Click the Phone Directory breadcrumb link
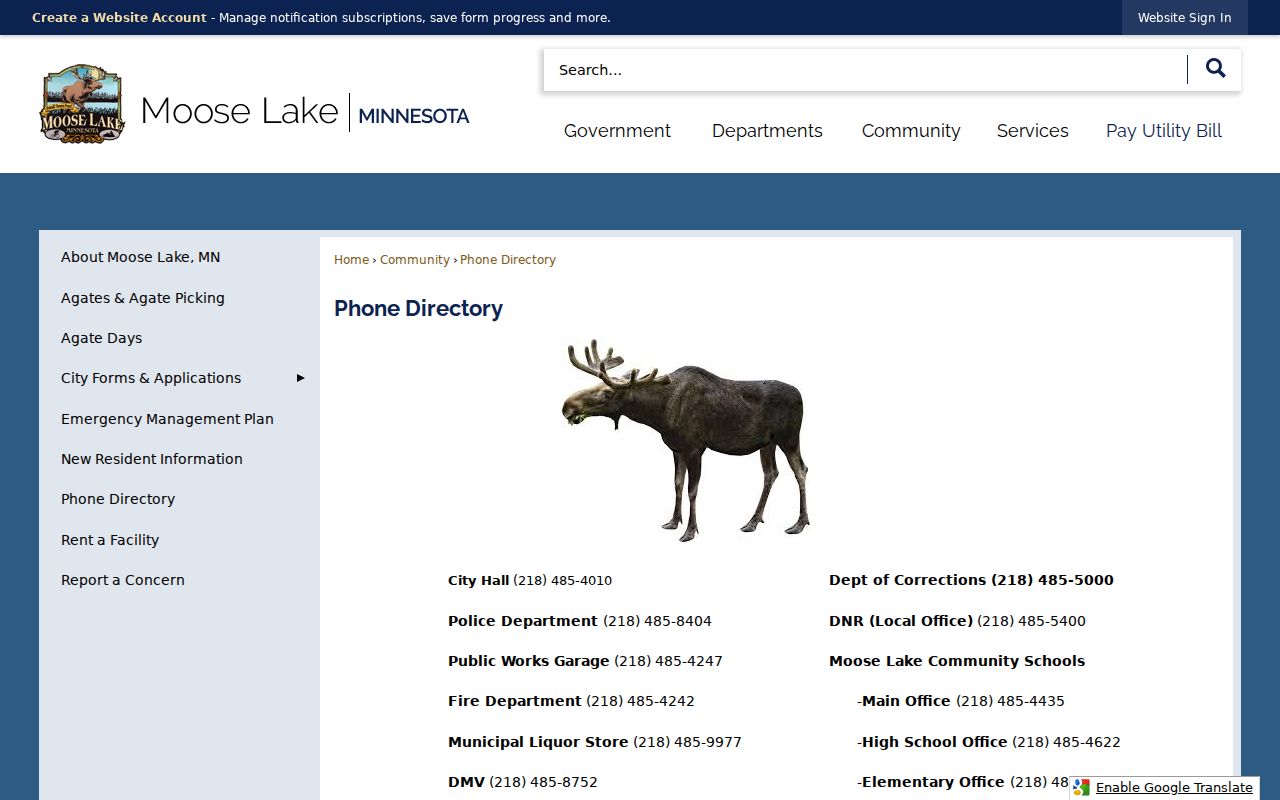 click(x=508, y=260)
